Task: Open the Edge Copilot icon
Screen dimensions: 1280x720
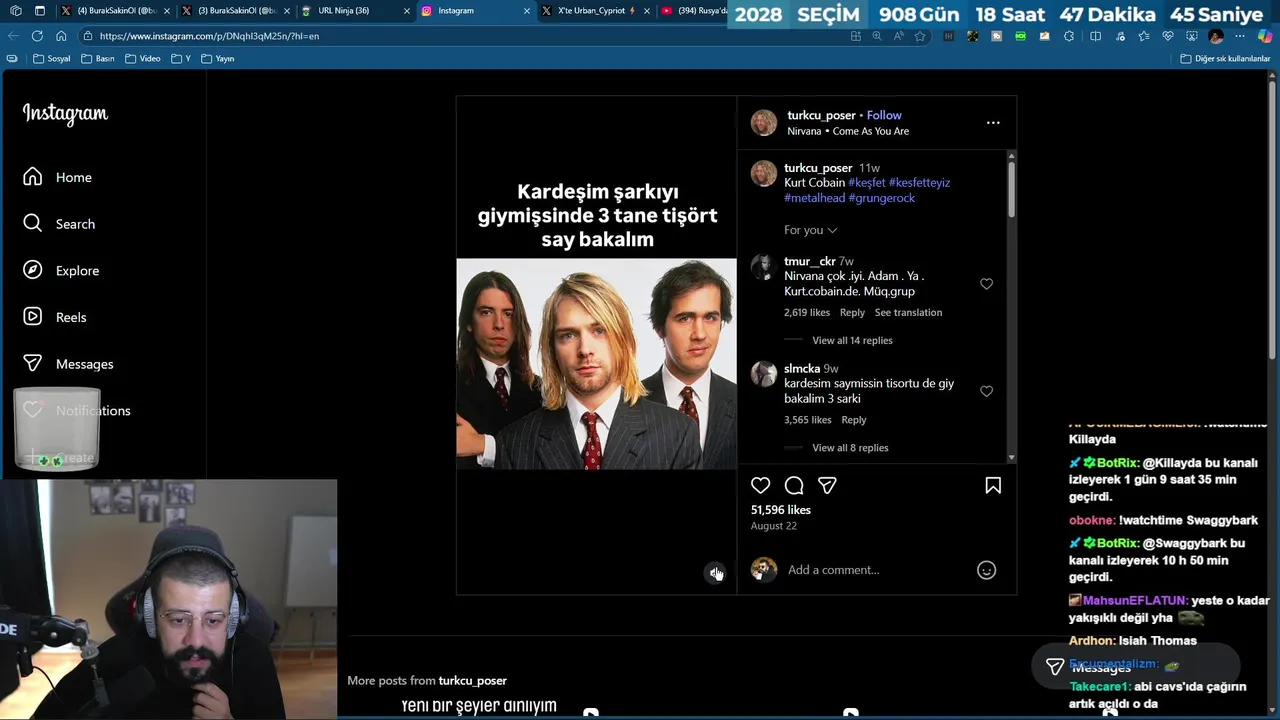Action: point(1265,36)
